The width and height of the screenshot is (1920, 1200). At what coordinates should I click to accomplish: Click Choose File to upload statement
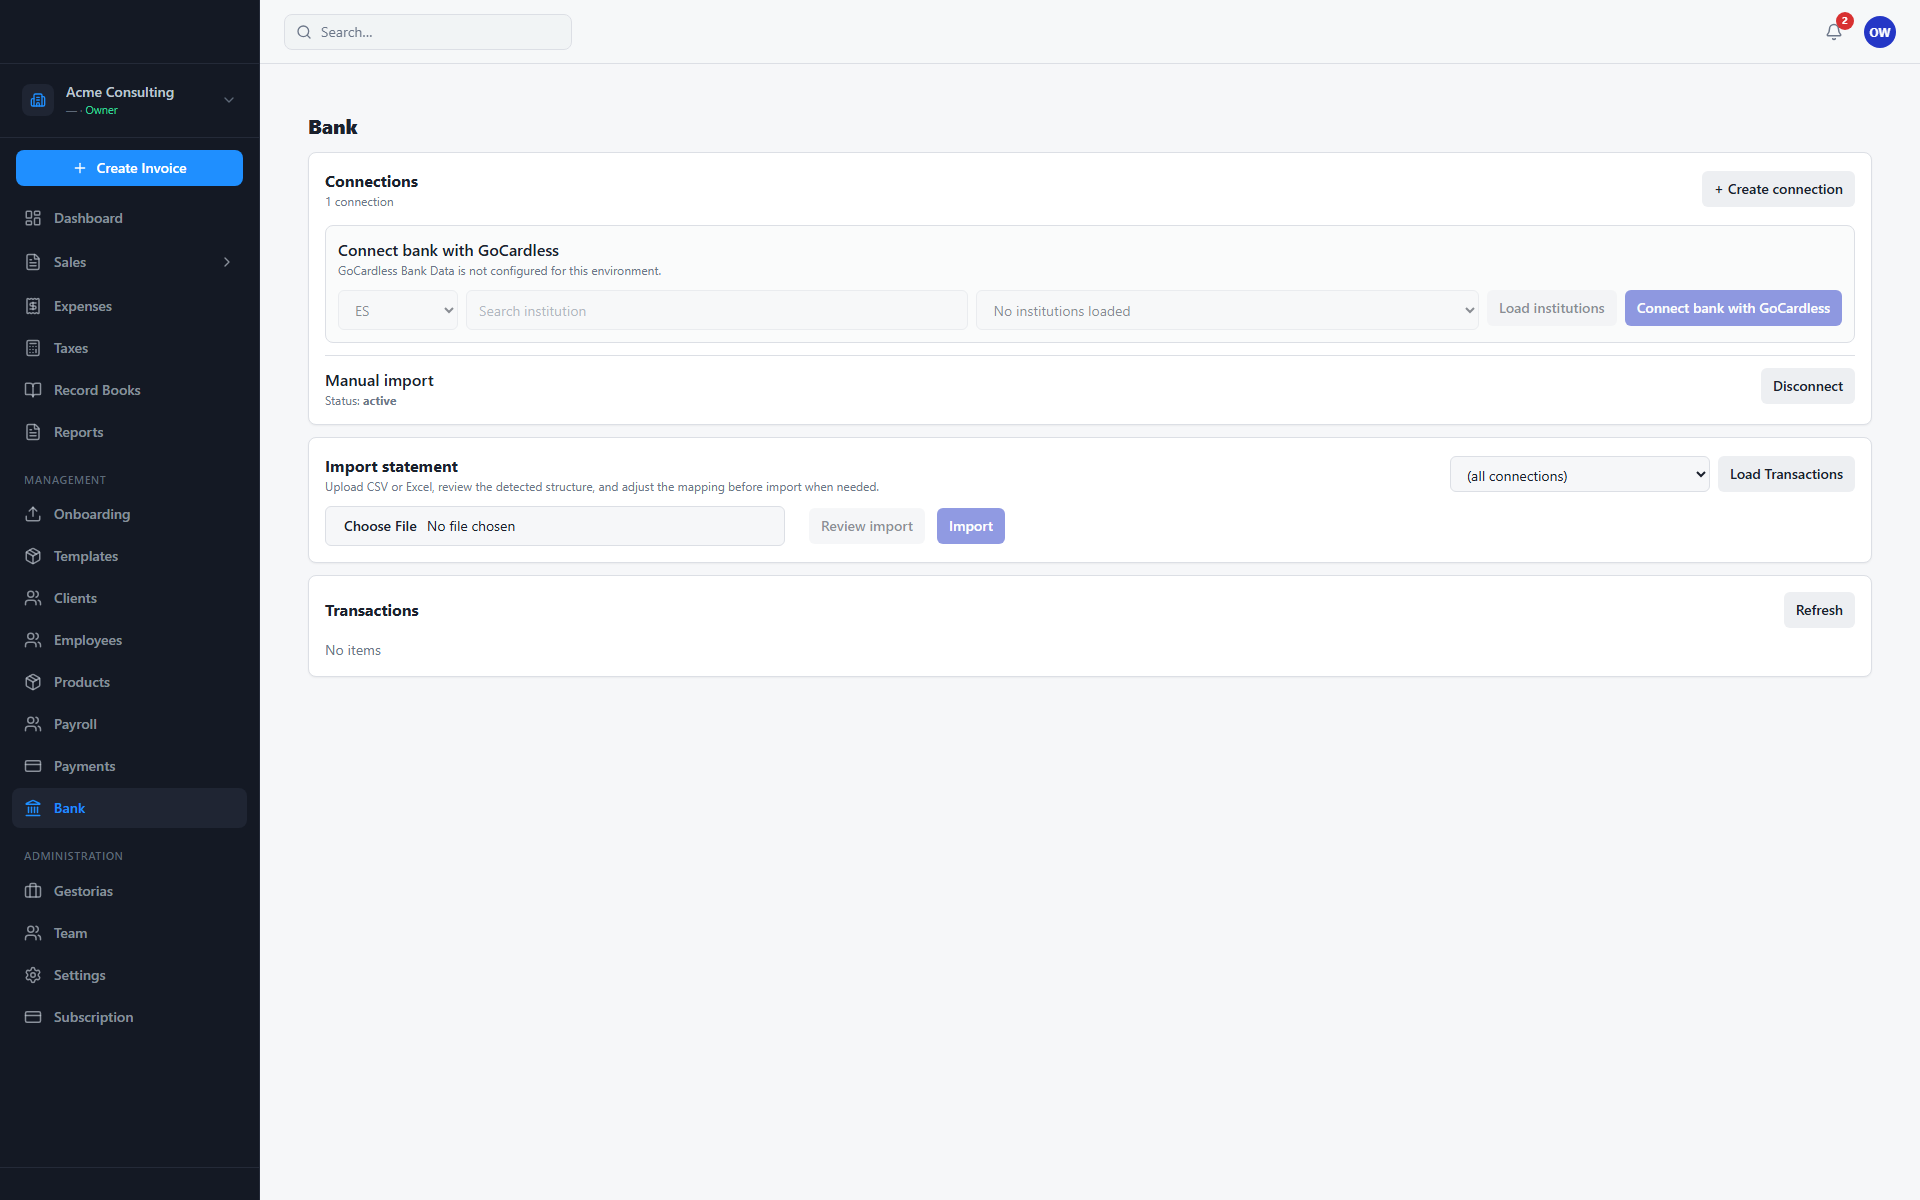(x=380, y=526)
